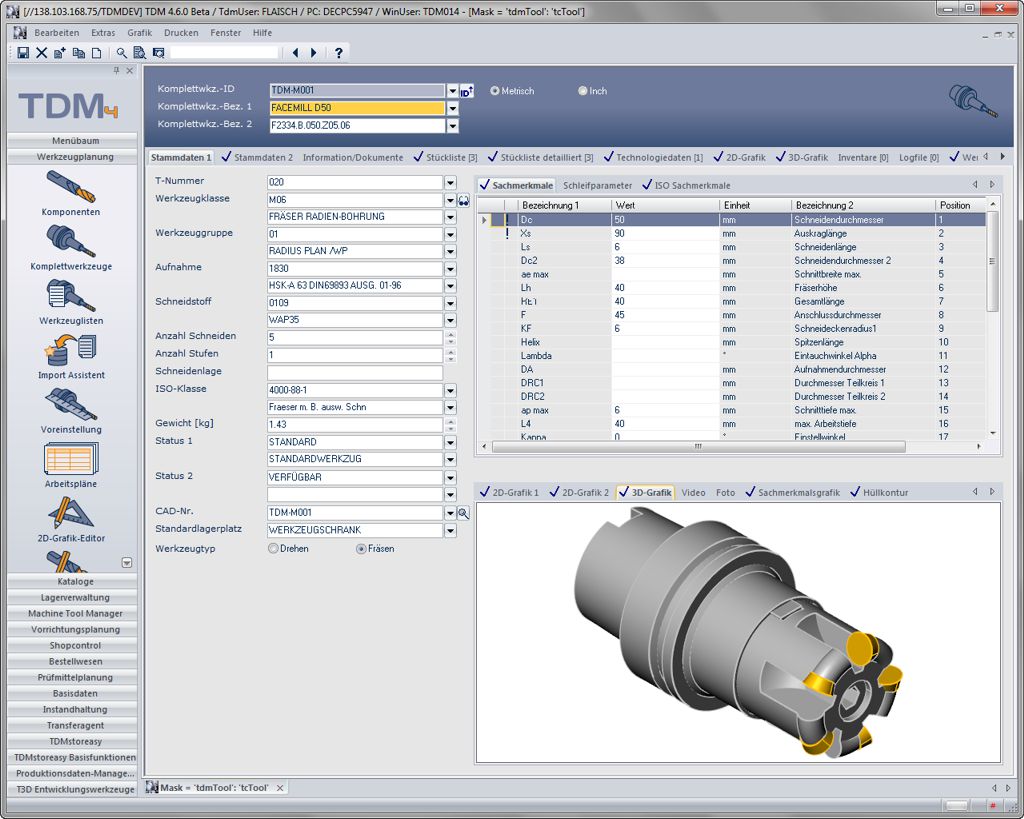
Task: Click the Sachmerkmale table horizontal scrollbar
Action: click(698, 447)
